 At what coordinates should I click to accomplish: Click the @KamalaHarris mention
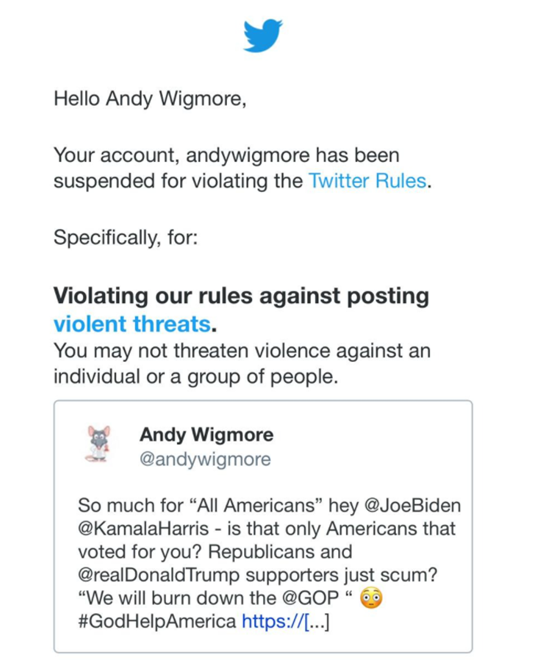click(x=143, y=528)
